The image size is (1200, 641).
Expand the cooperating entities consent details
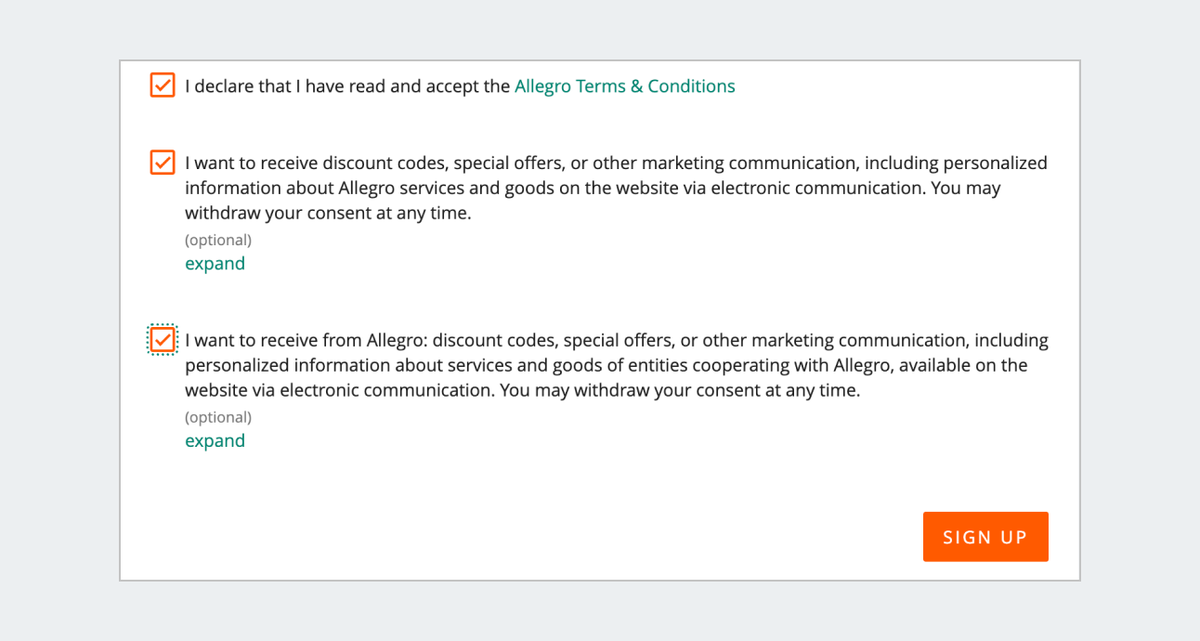pos(215,441)
